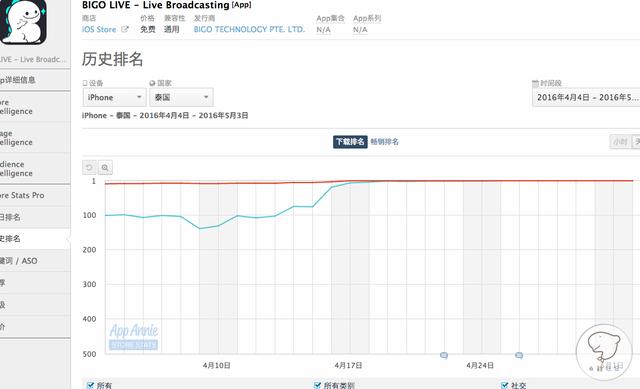
Task: Click the N/A value under App集合
Action: click(323, 30)
